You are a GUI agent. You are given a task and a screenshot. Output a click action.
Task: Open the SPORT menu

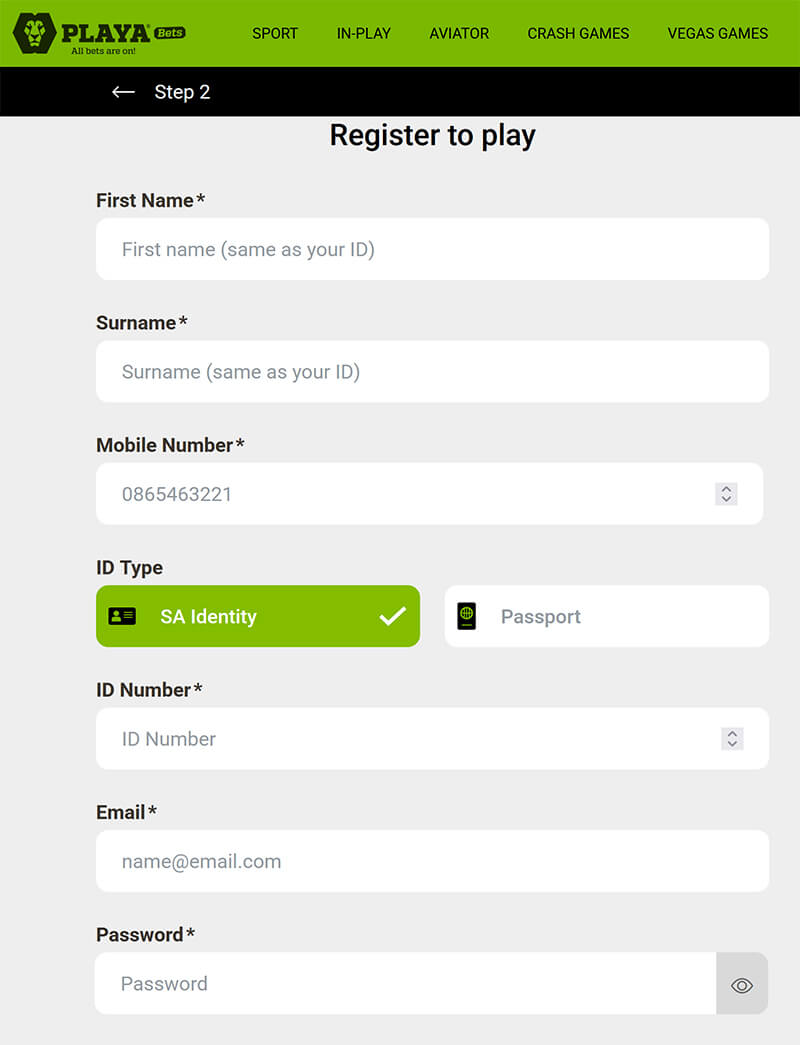[275, 33]
